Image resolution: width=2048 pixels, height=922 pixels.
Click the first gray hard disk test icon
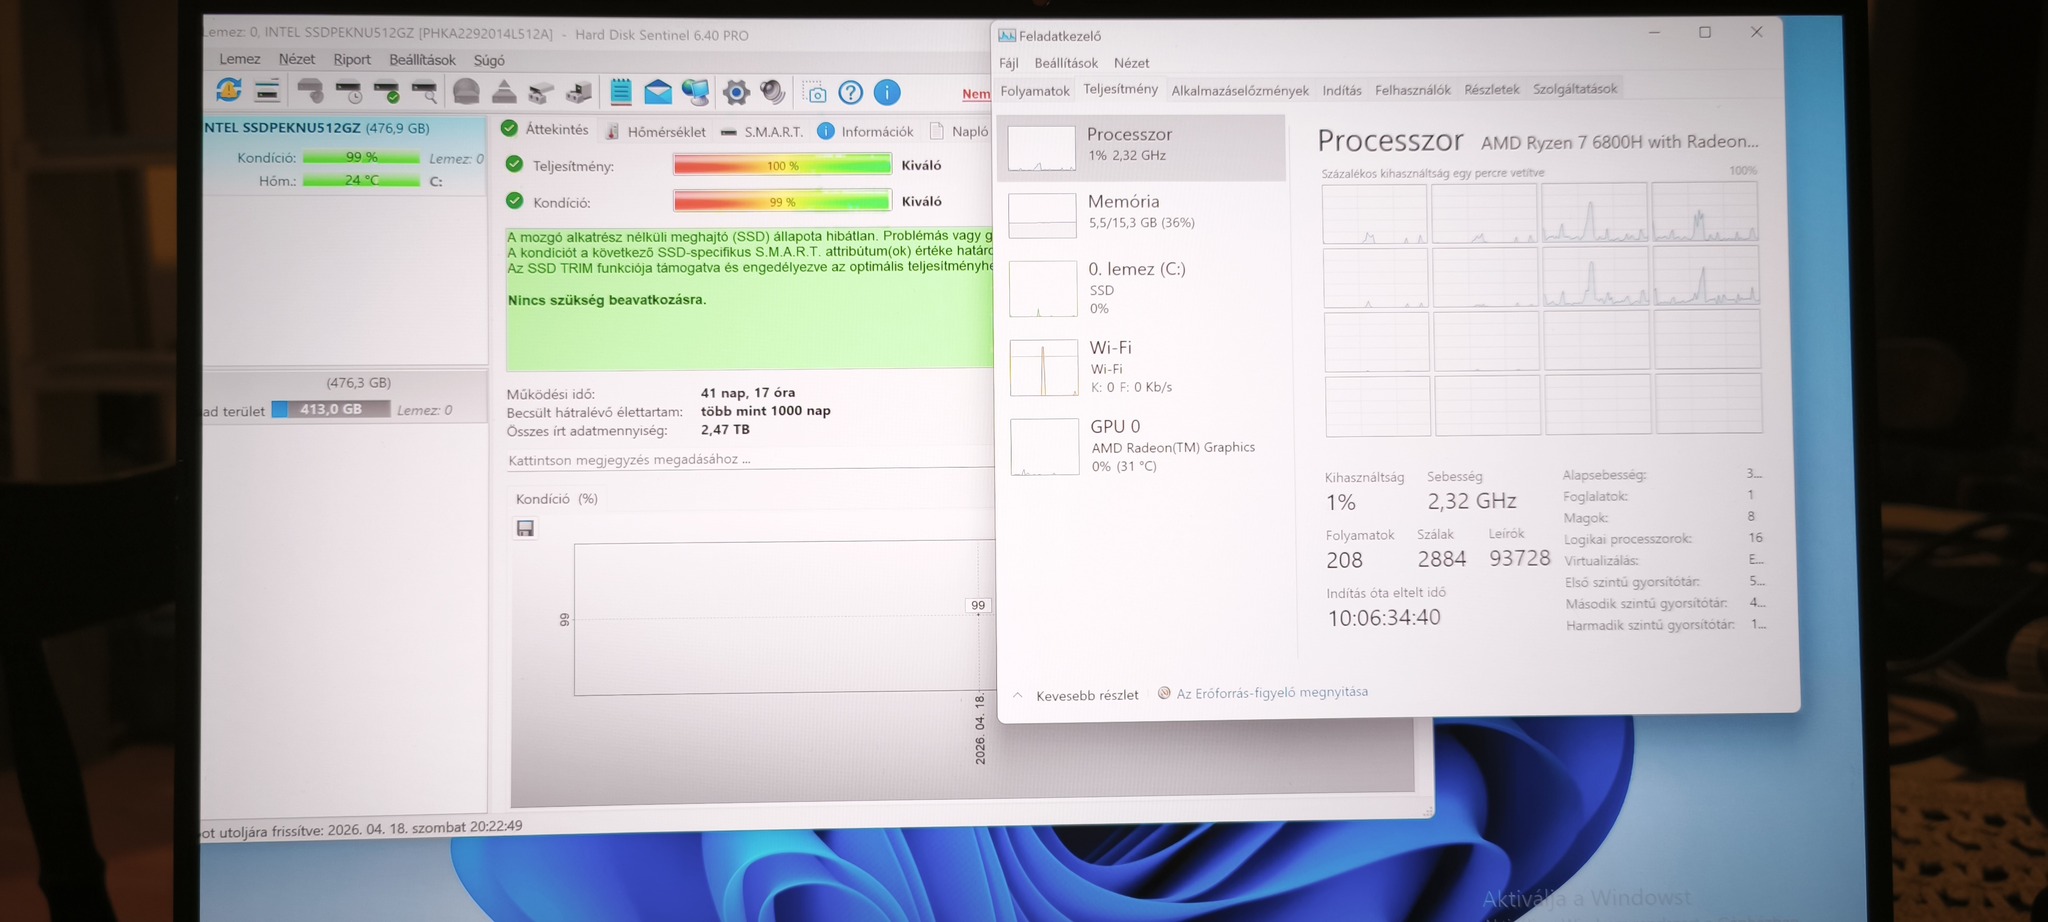(x=310, y=92)
